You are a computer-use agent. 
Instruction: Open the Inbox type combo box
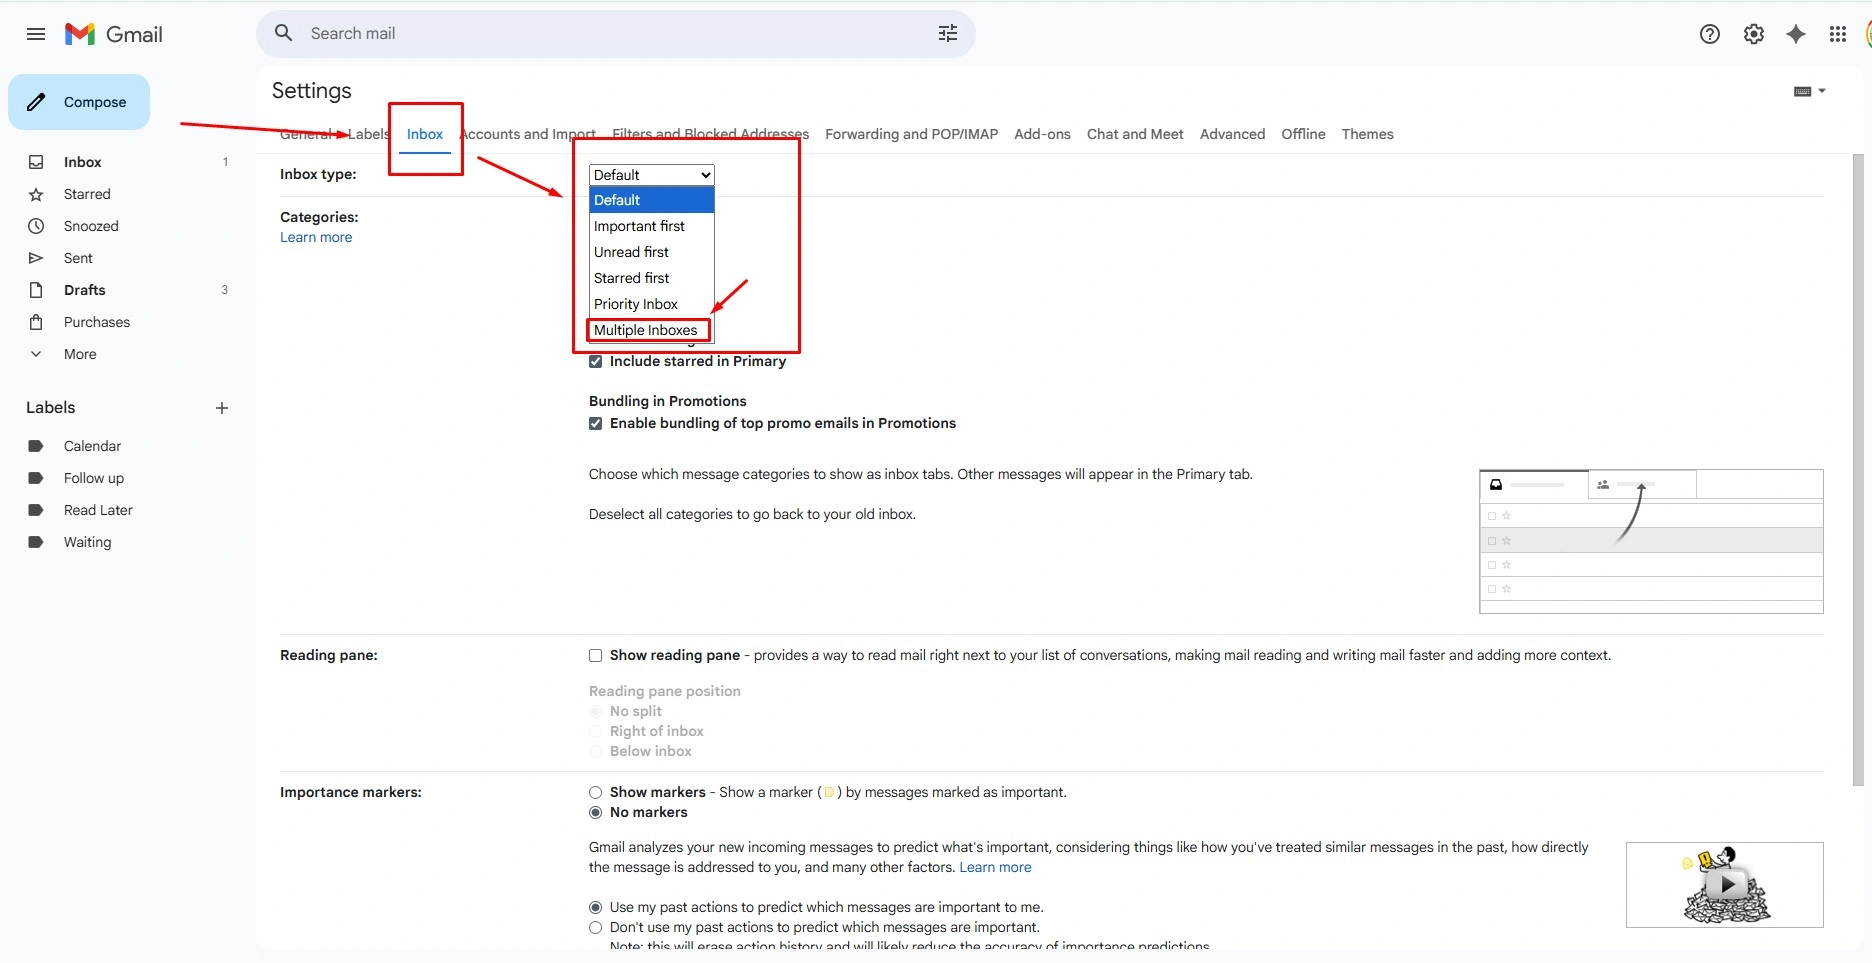[652, 175]
